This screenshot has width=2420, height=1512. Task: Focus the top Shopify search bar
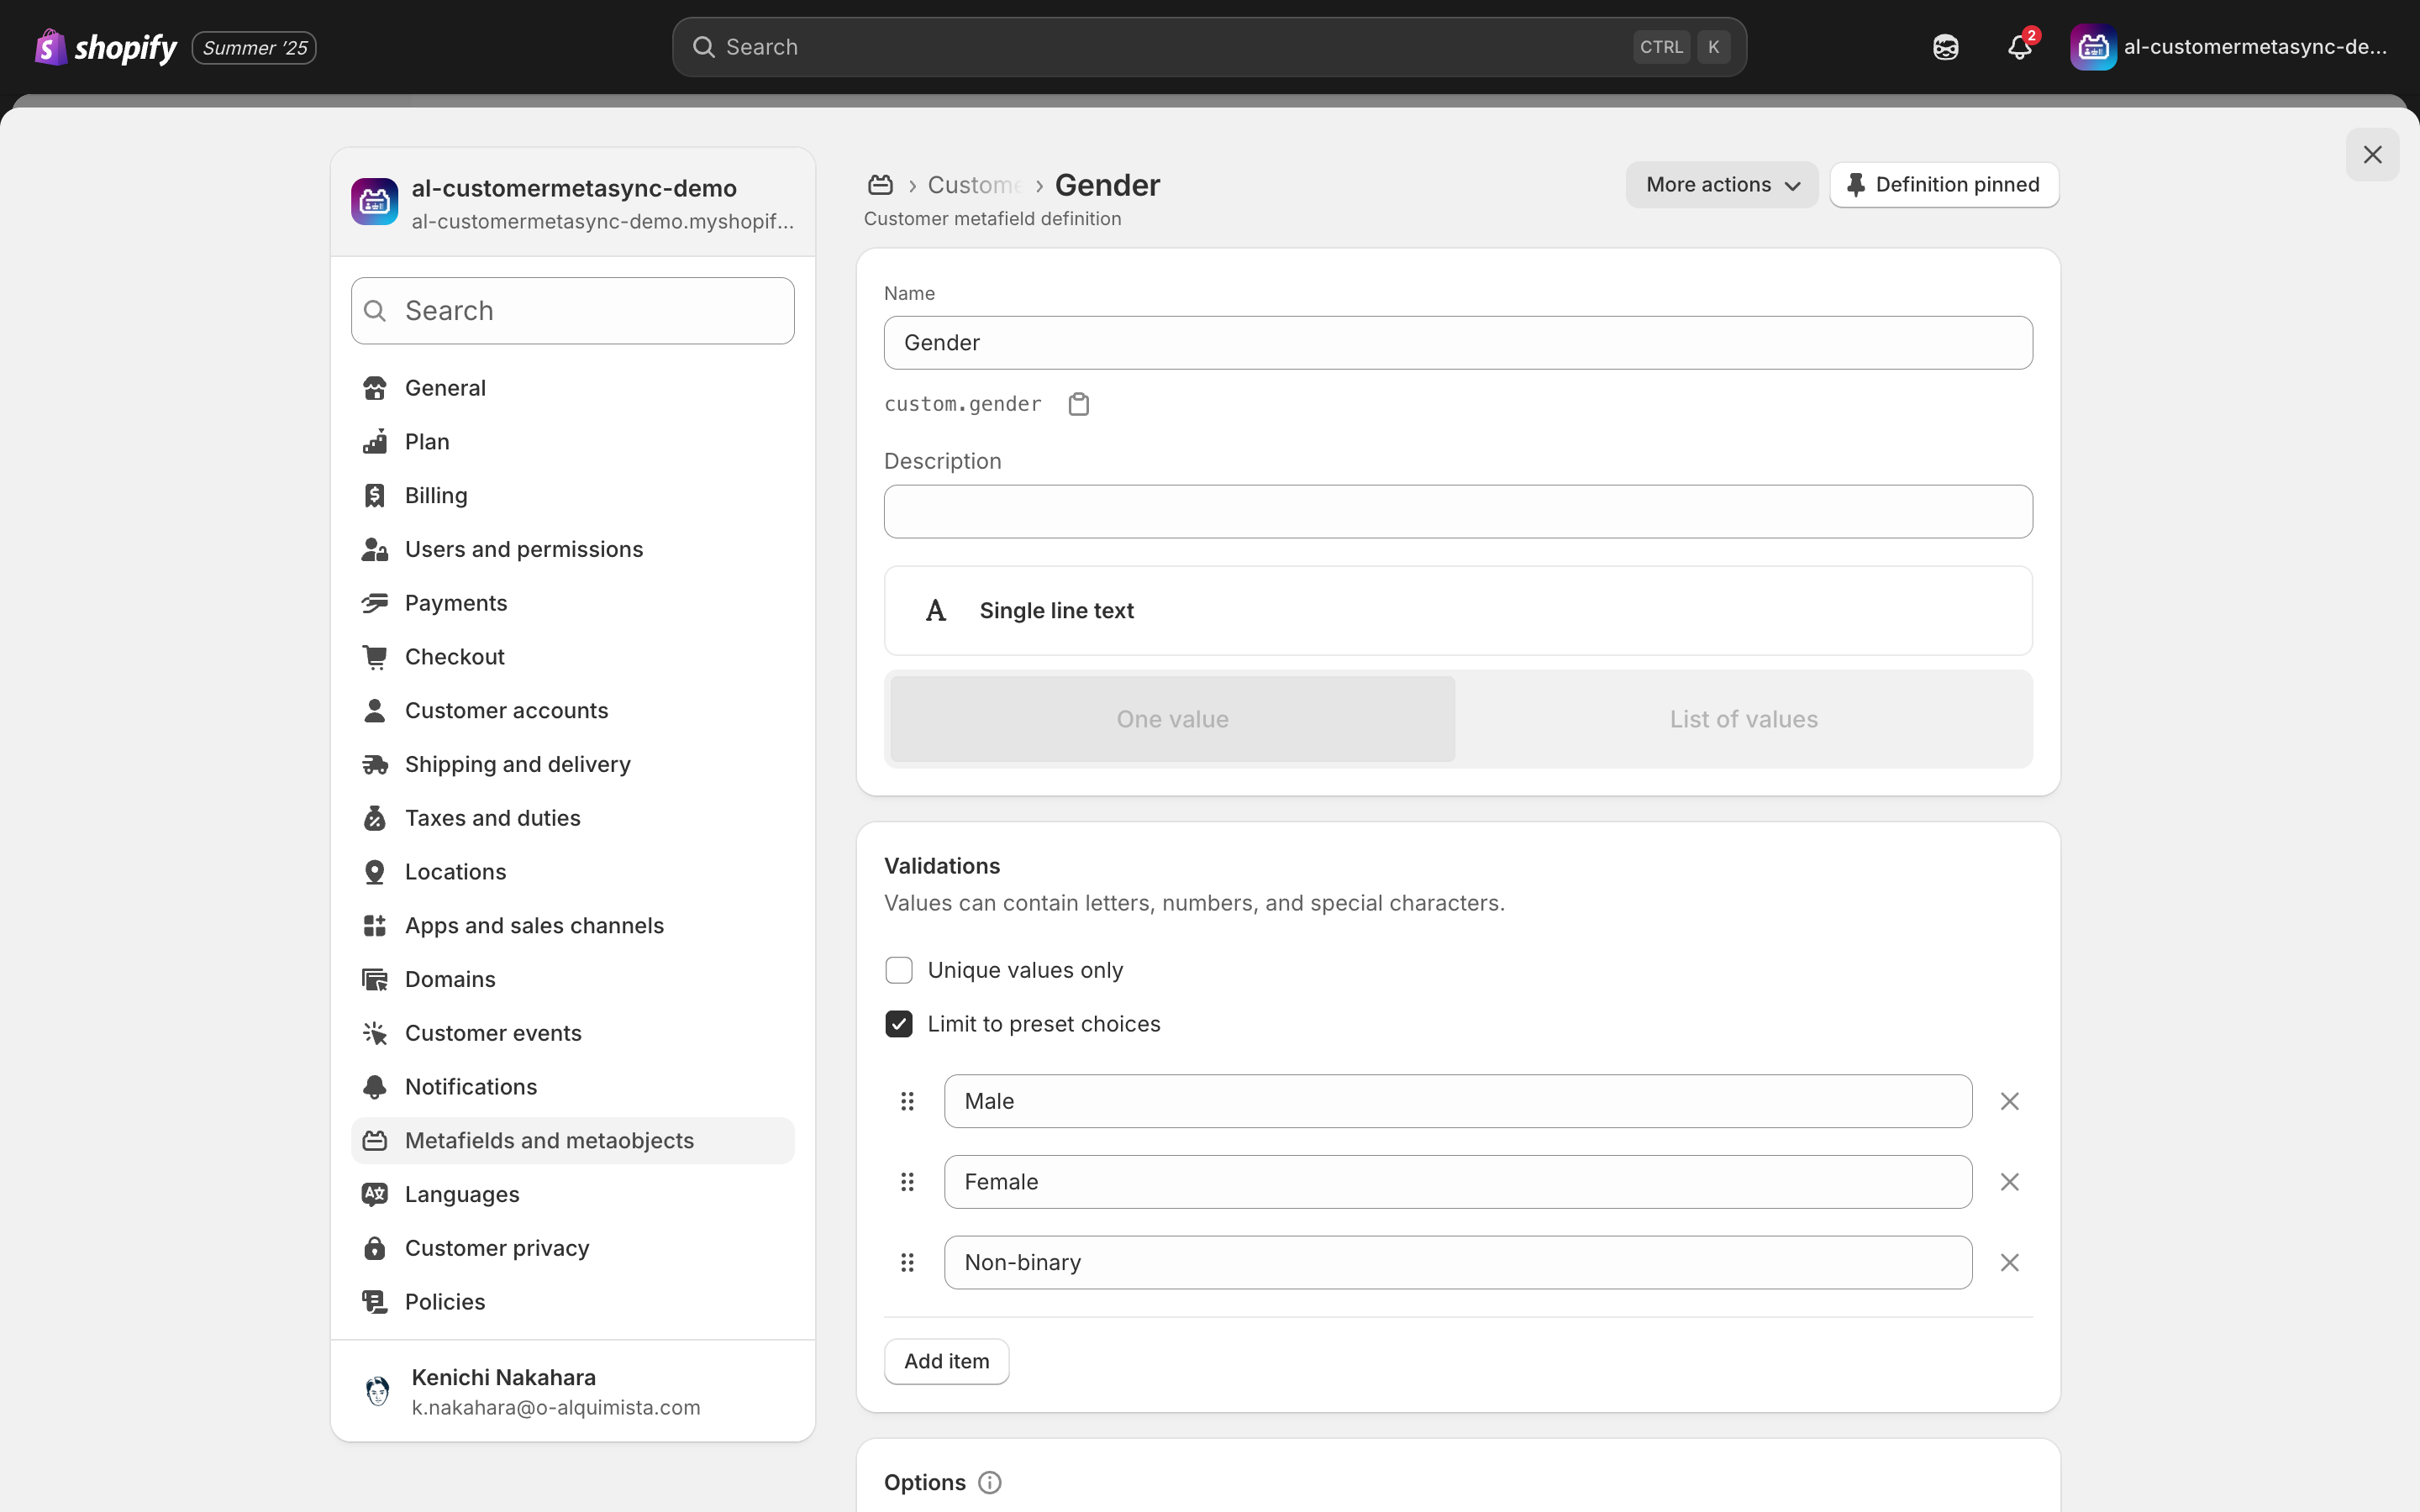click(1209, 47)
